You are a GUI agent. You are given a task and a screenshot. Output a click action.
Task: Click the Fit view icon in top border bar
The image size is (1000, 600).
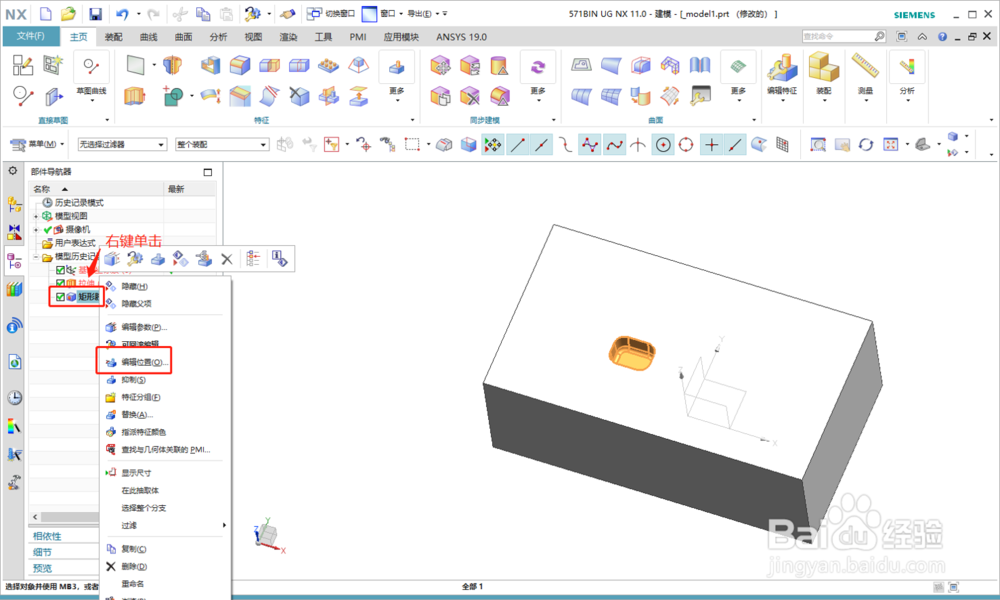click(x=891, y=145)
